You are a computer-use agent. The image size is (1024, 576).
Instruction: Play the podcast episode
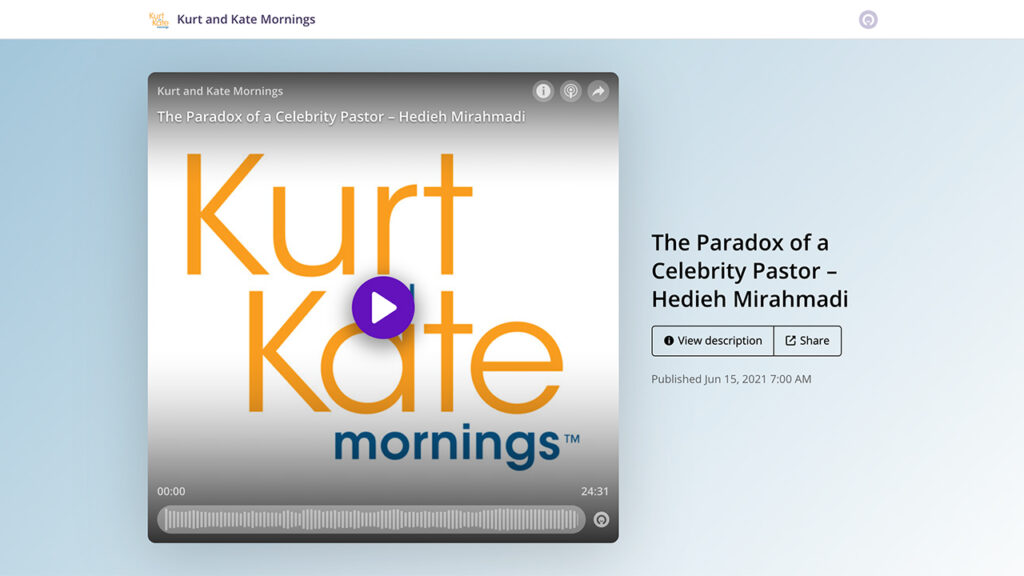(383, 307)
